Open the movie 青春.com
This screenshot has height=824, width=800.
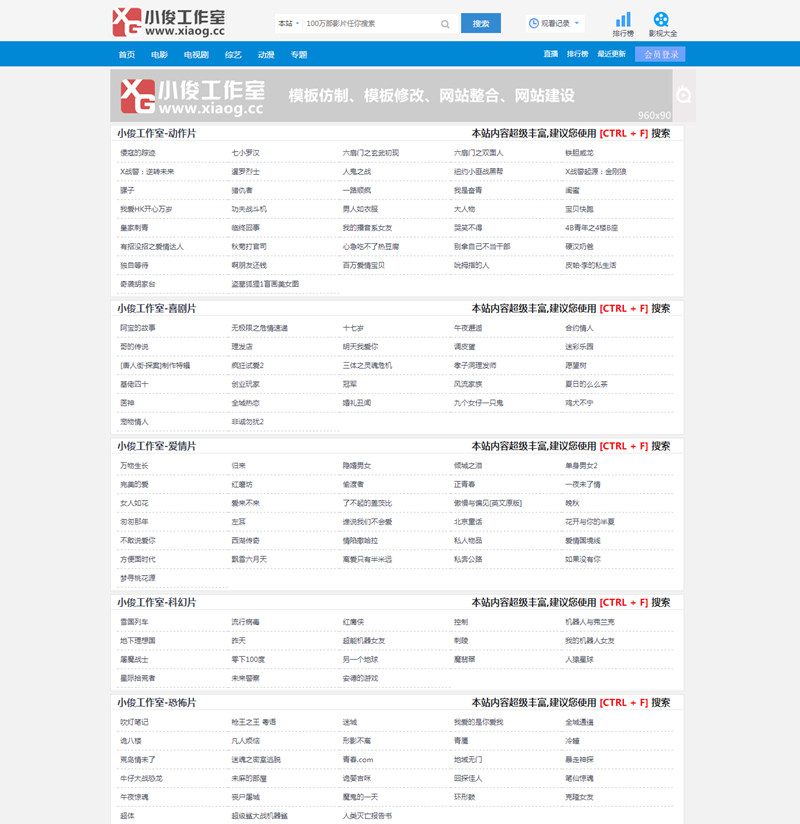[x=358, y=760]
